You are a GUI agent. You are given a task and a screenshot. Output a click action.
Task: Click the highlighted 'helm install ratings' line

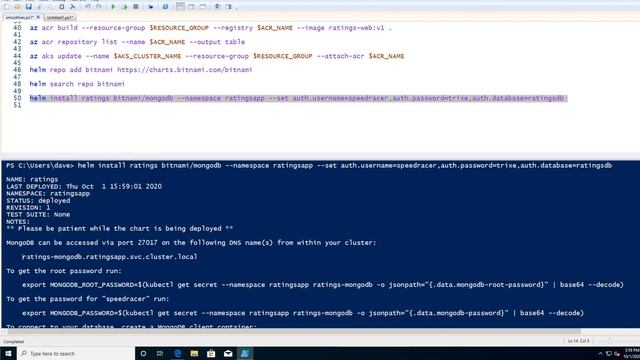tap(298, 98)
